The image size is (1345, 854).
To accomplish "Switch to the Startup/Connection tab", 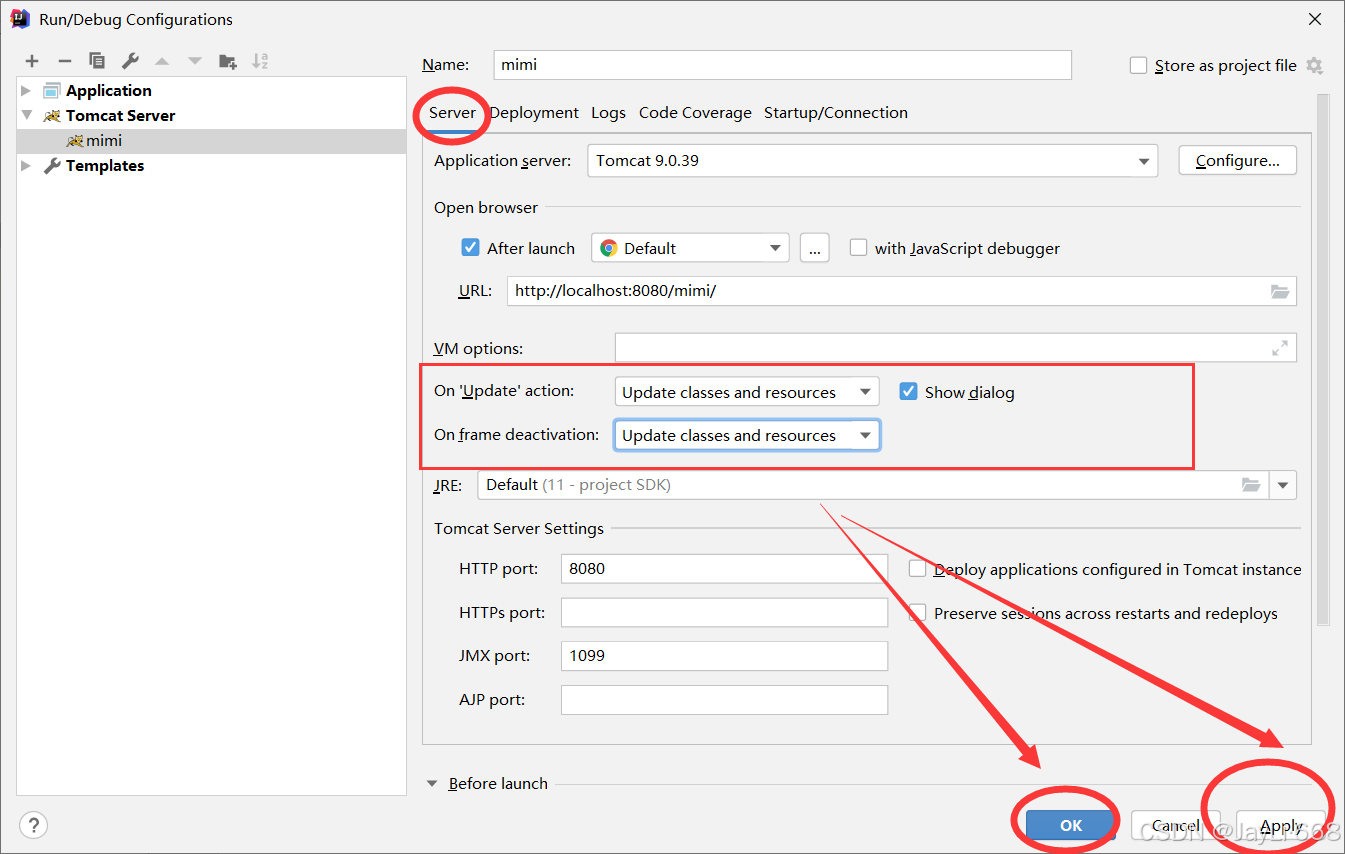I will [x=836, y=113].
